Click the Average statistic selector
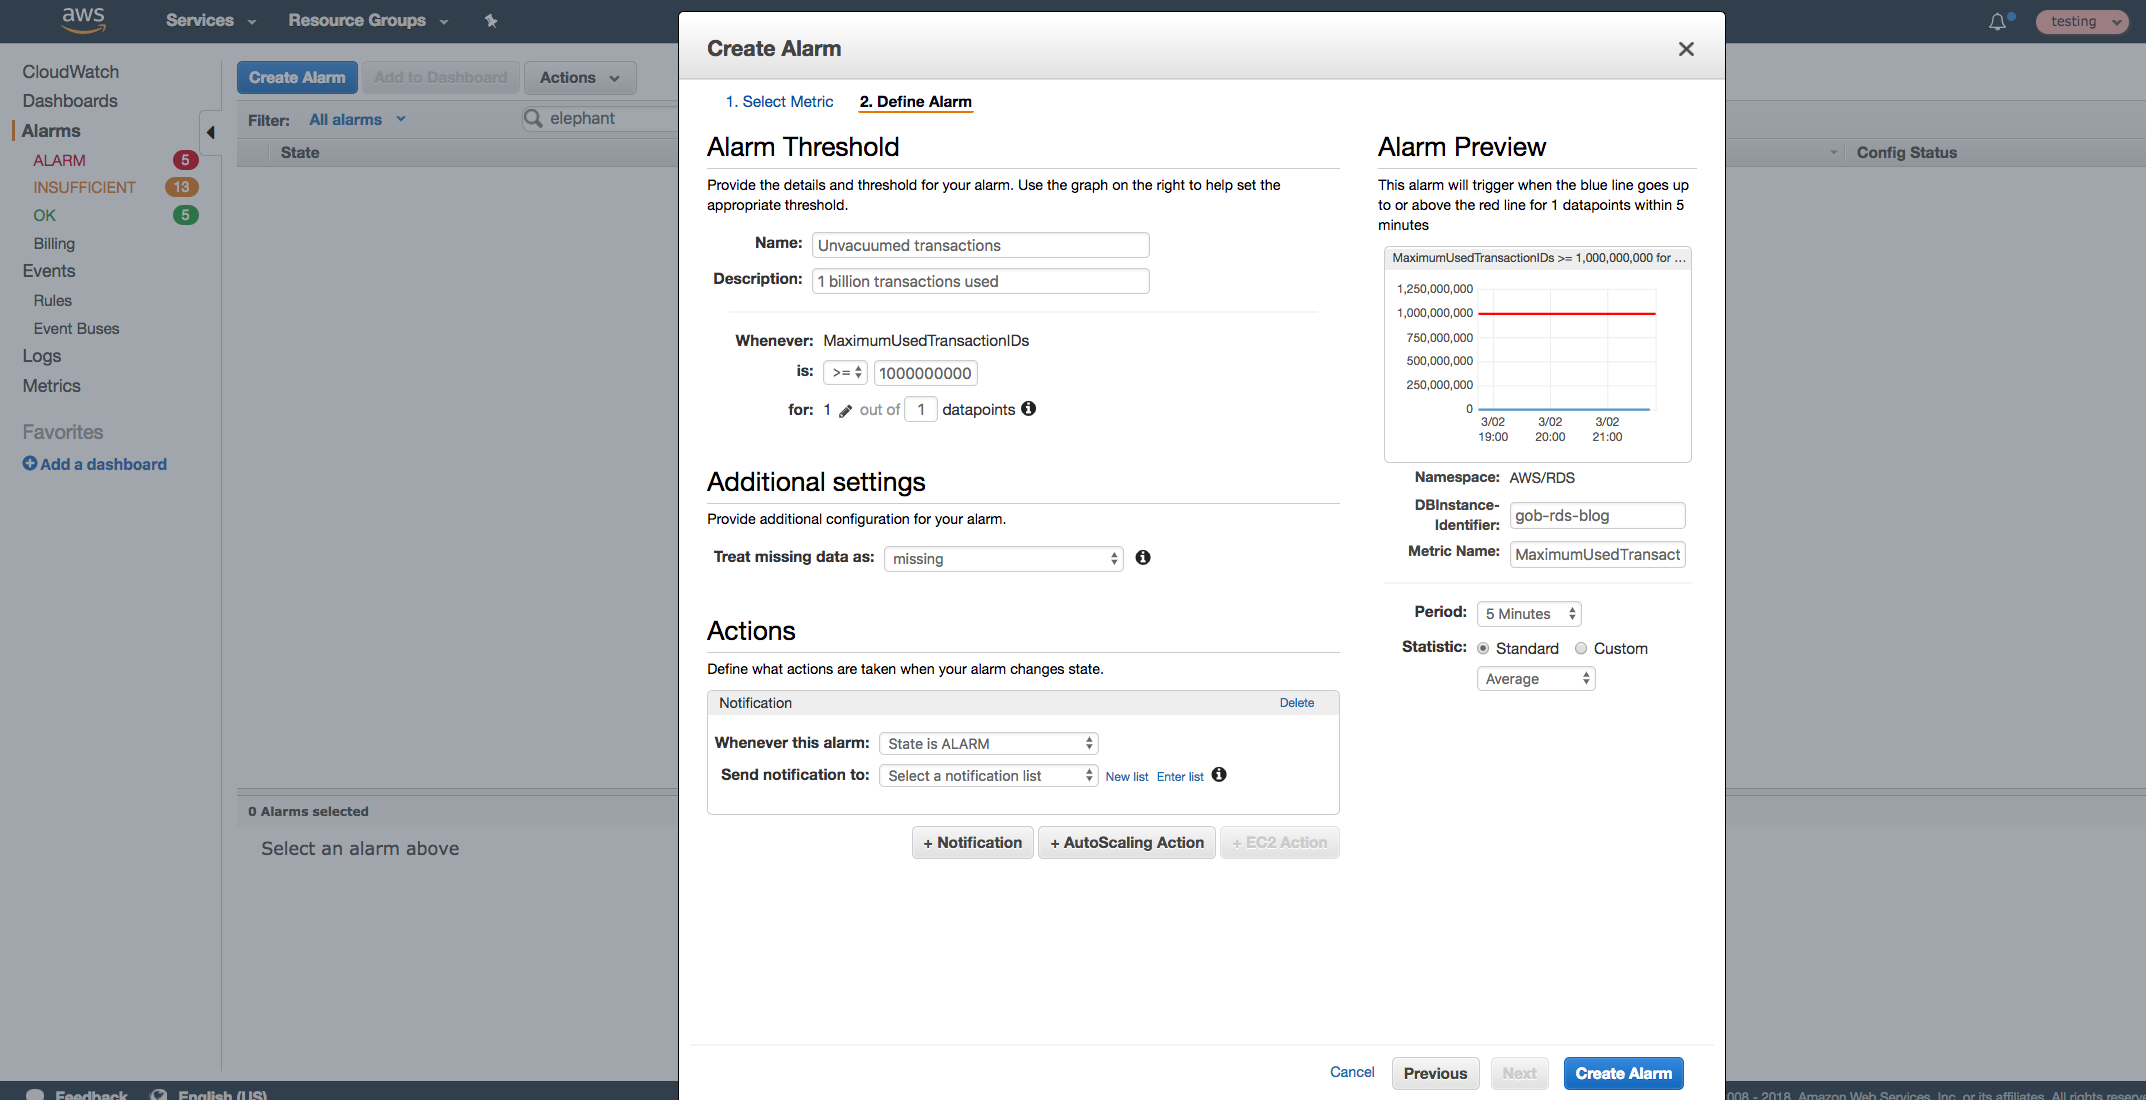Screen dimensions: 2146x1100 [x=1535, y=678]
